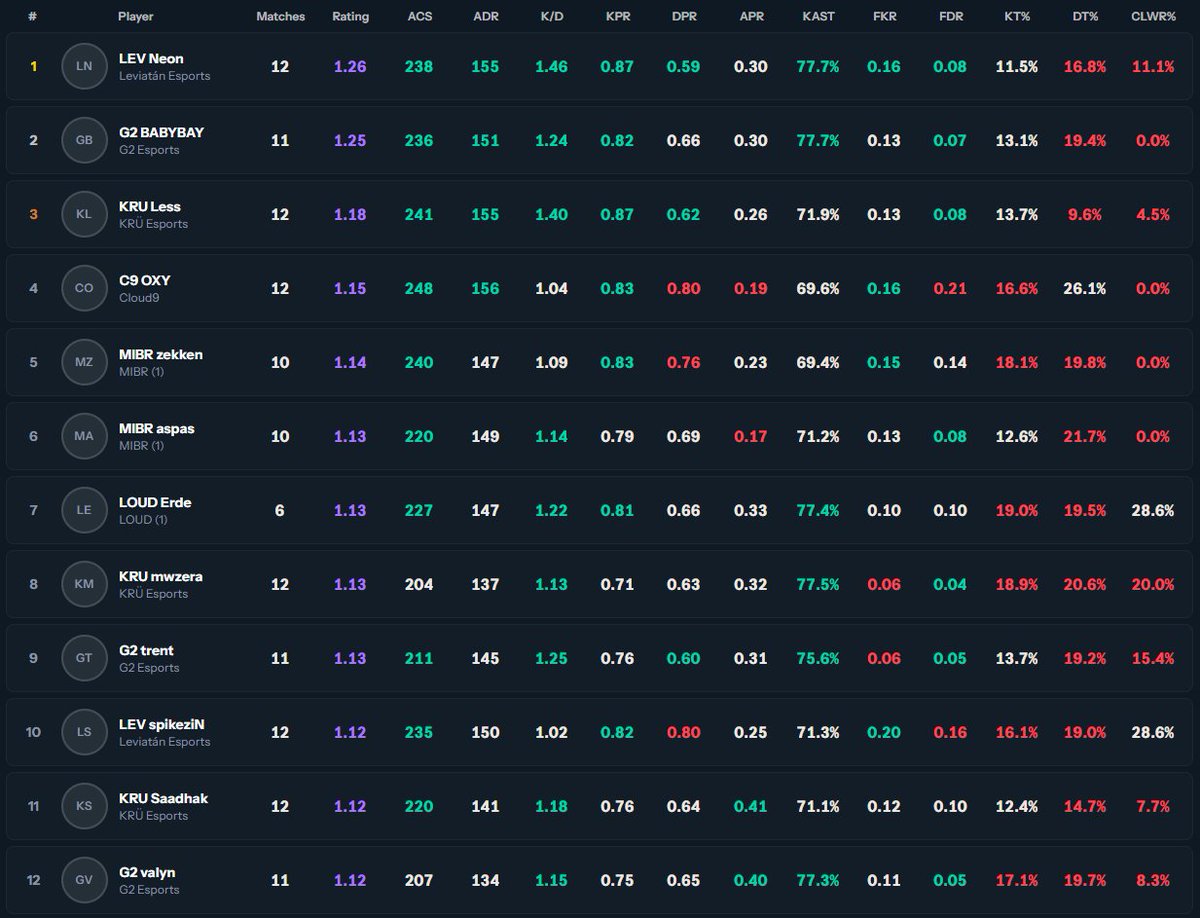Open LOUD Erde player profile
The height and width of the screenshot is (918, 1200).
[155, 503]
